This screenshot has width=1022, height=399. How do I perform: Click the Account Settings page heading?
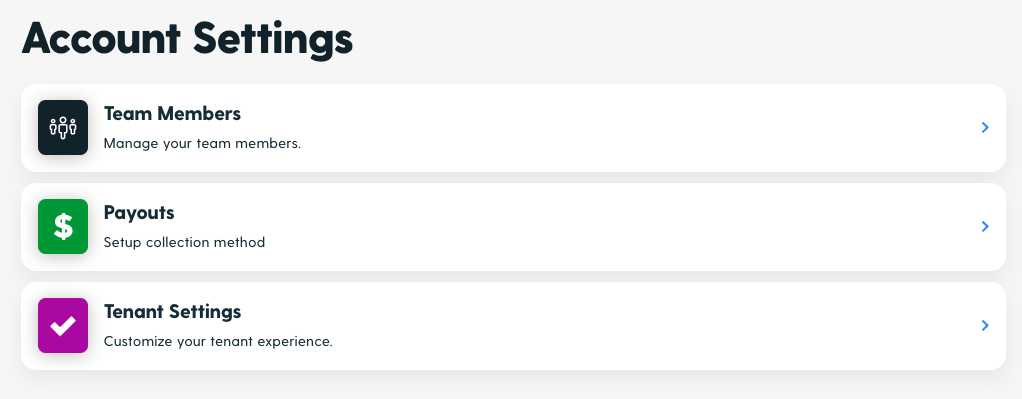[187, 39]
